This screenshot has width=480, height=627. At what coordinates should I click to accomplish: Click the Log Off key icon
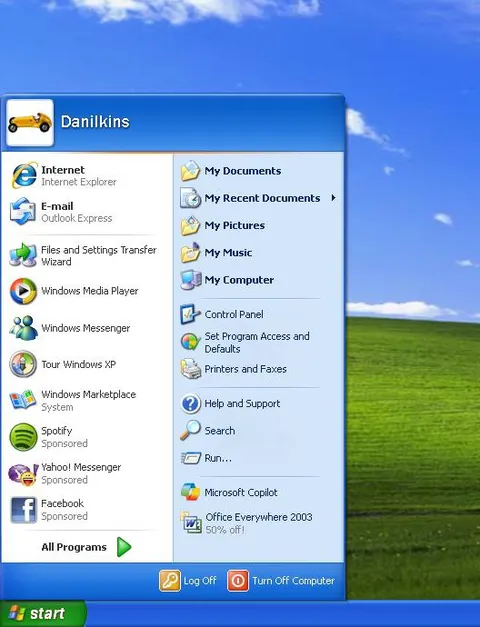click(170, 581)
